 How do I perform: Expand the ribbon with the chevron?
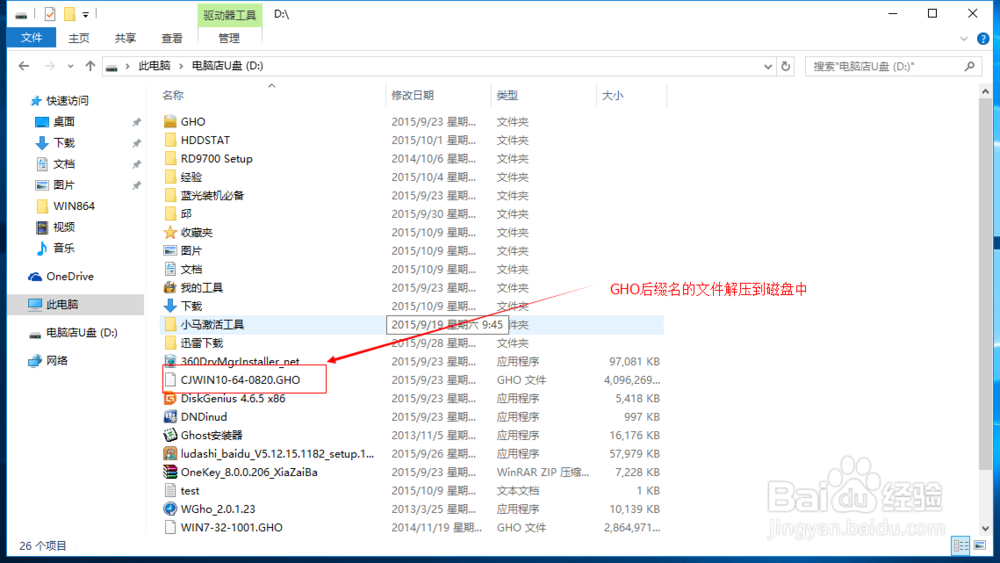[964, 39]
